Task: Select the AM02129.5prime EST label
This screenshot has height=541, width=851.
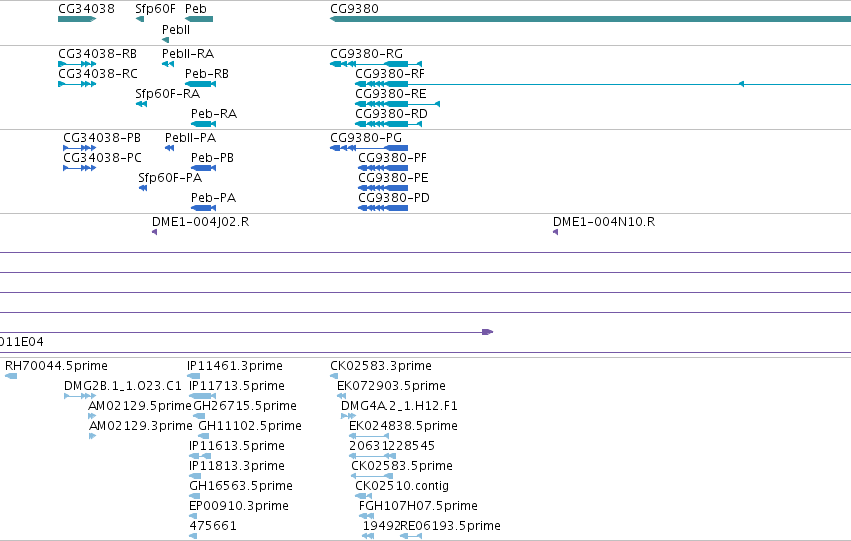Action: [x=139, y=406]
